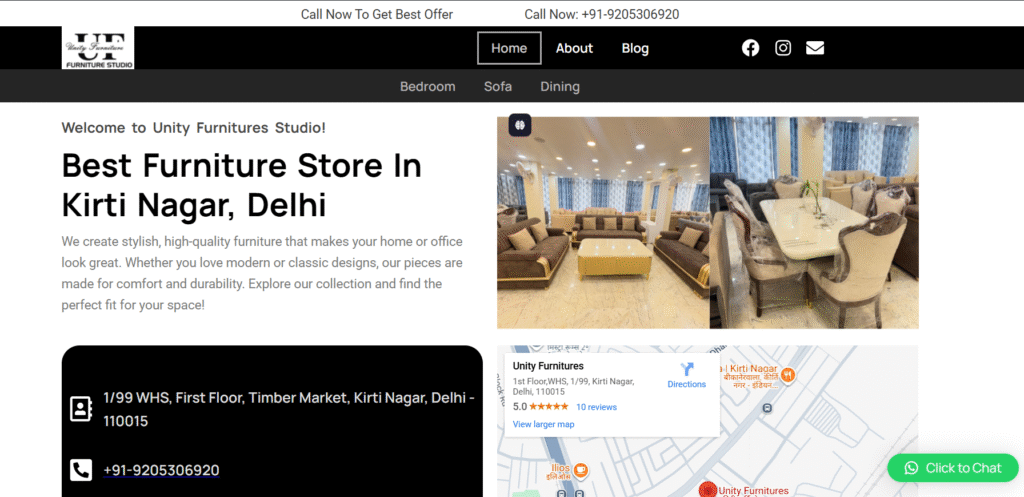Screen dimensions: 1024x497
Task: Click the Directions arrow icon on map
Action: click(x=687, y=370)
